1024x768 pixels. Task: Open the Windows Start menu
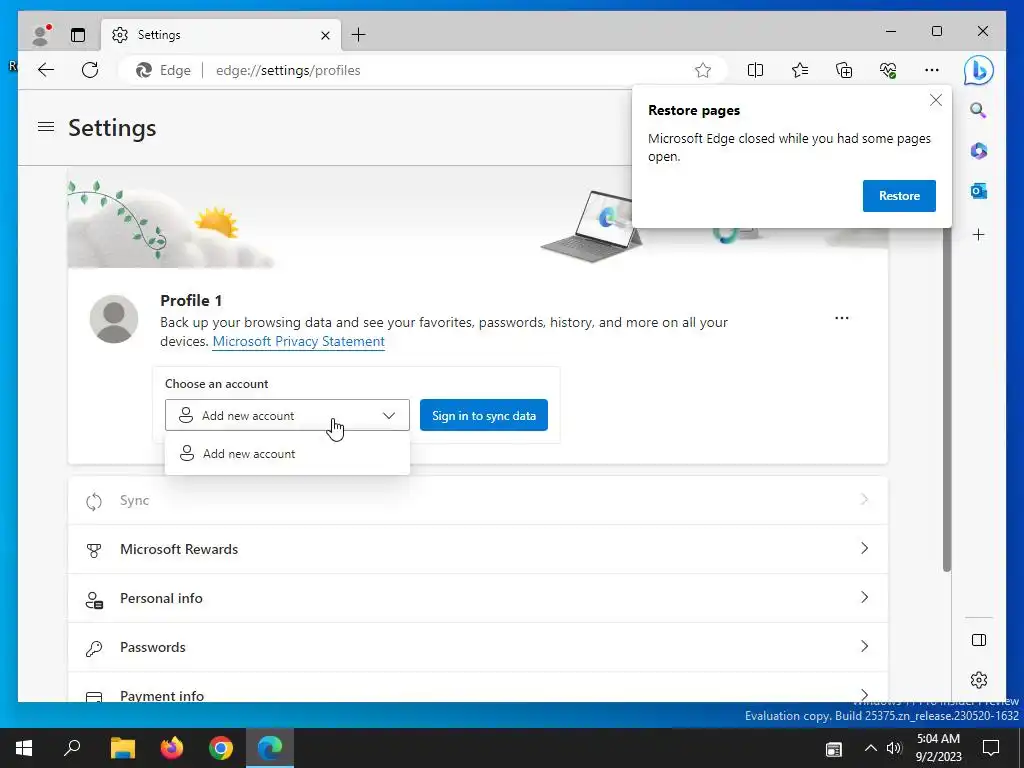24,748
